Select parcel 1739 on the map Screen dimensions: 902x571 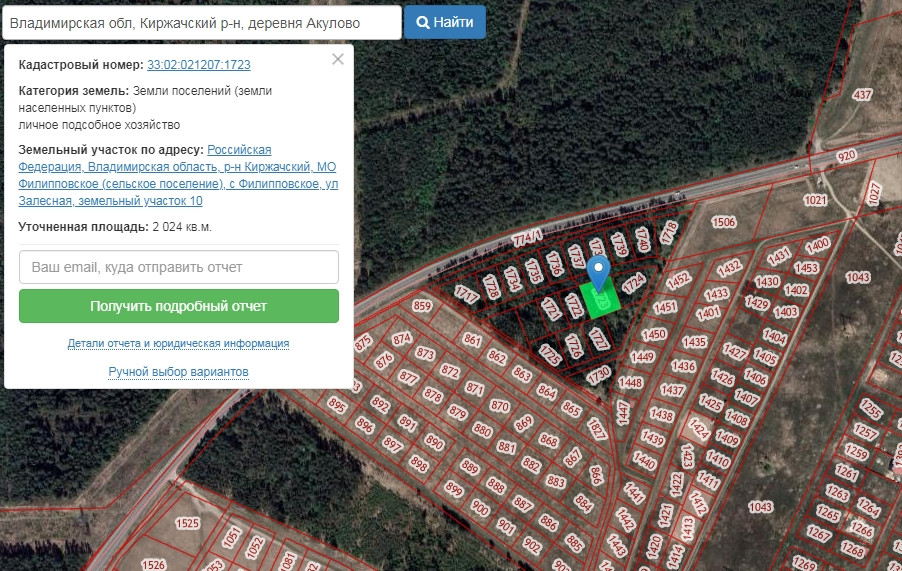(x=619, y=244)
